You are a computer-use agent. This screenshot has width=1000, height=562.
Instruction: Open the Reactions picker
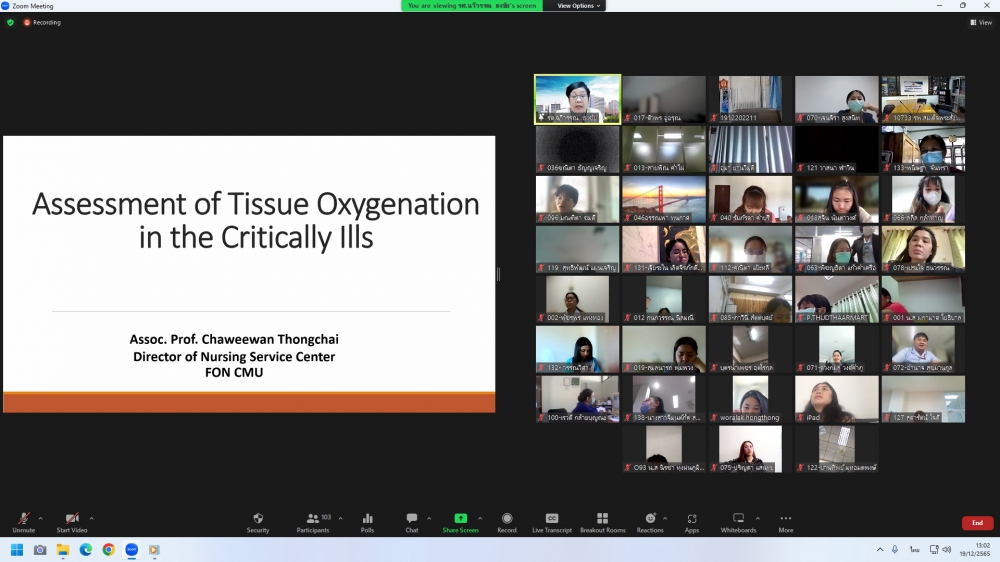click(650, 521)
